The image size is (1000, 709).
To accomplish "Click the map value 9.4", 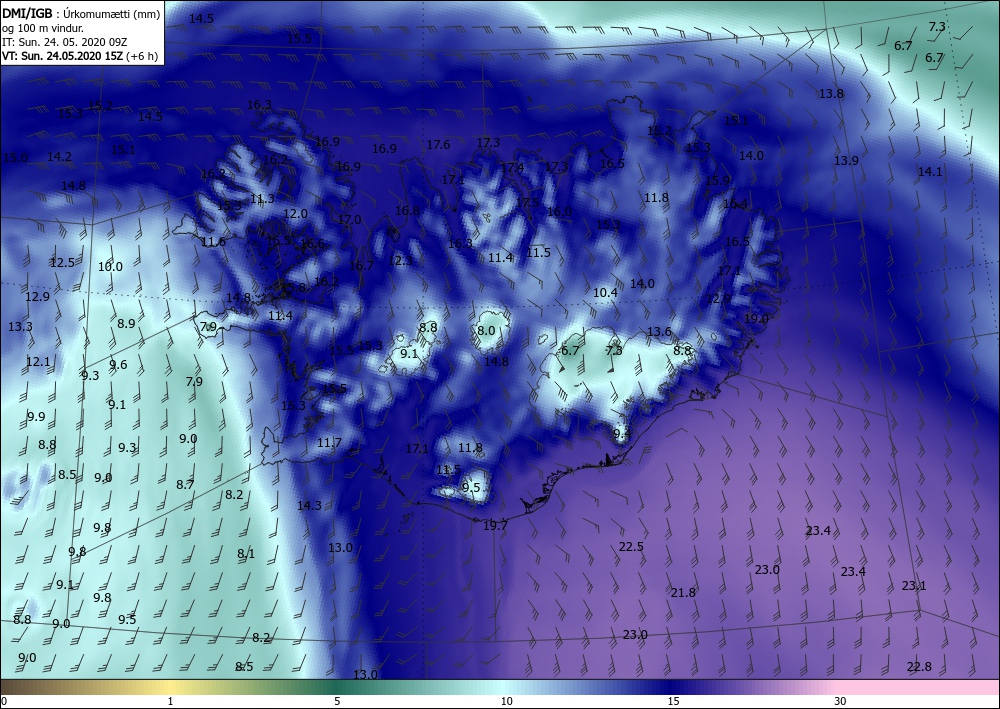I will coord(622,433).
